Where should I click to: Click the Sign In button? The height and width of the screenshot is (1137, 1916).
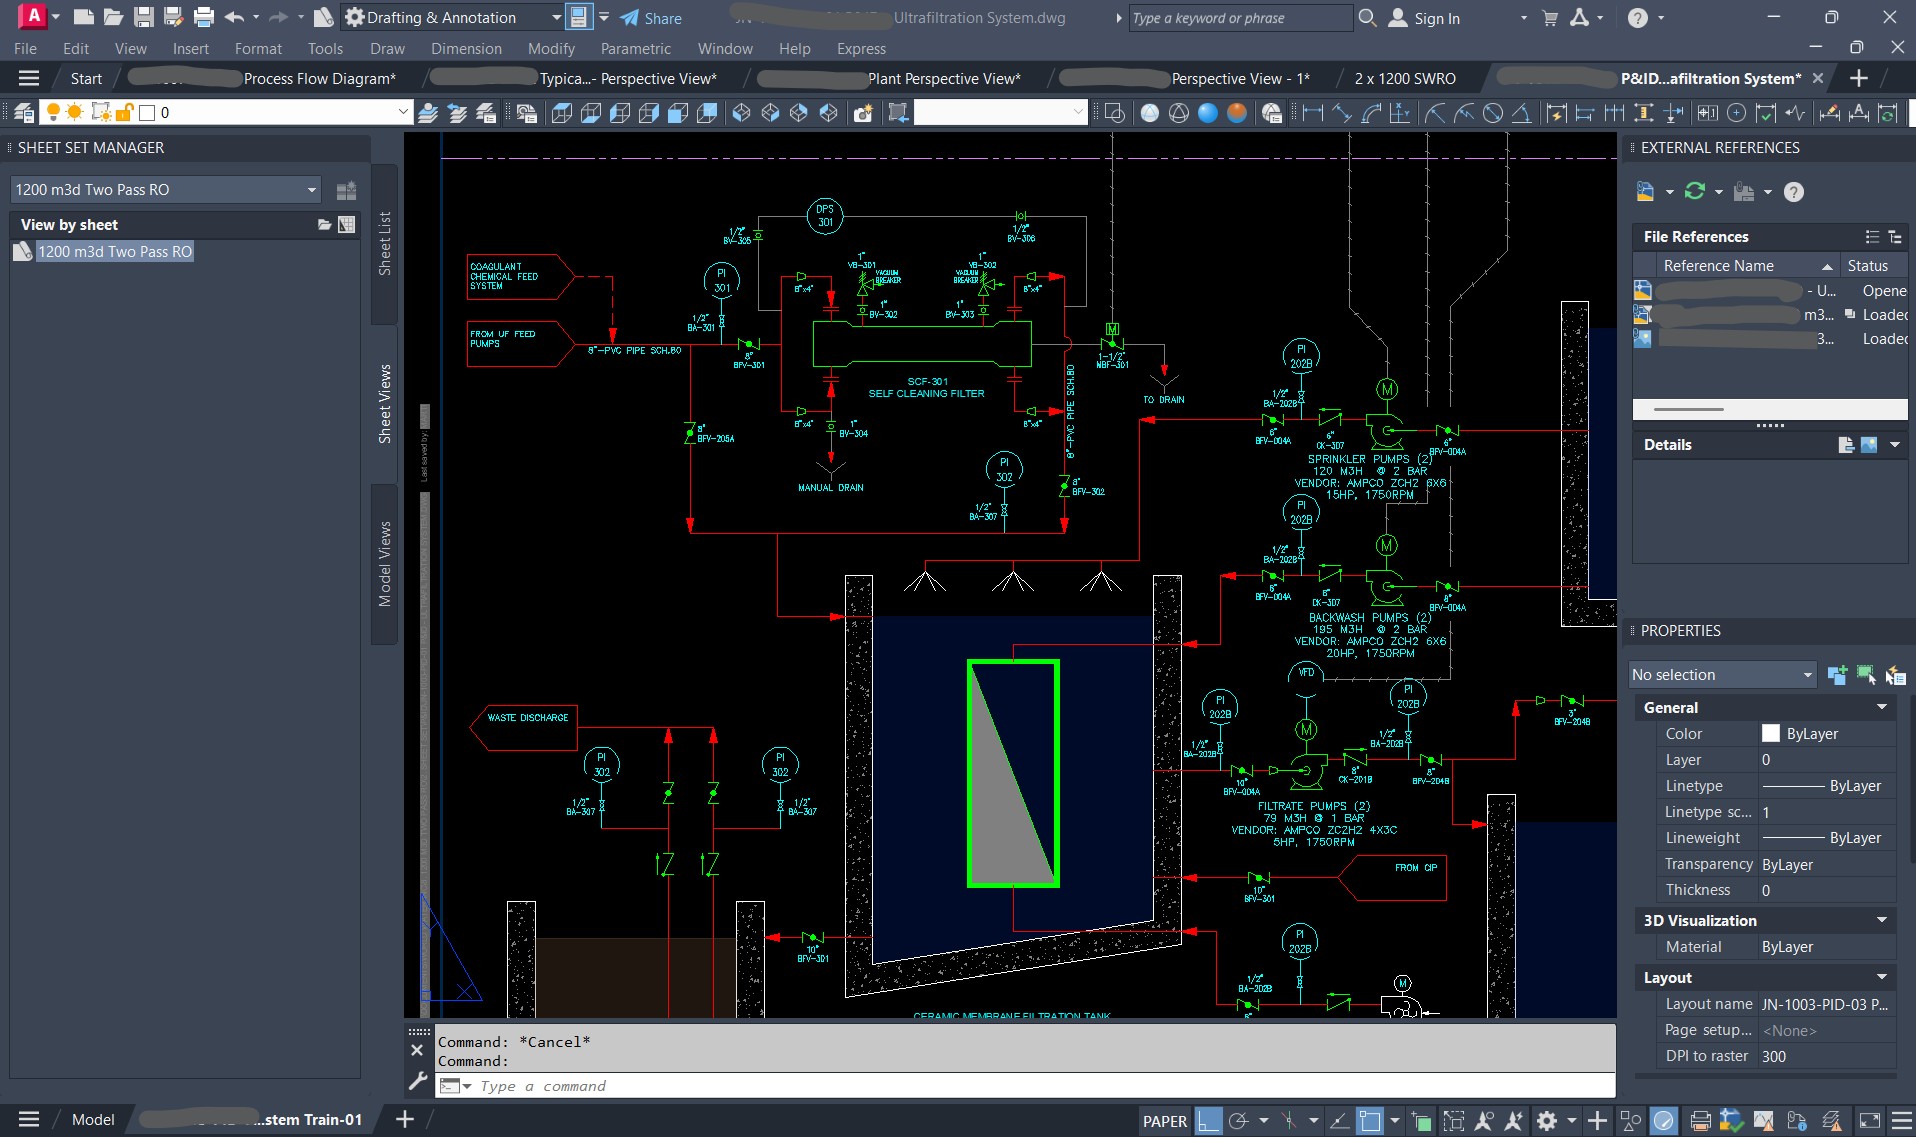[x=1425, y=18]
